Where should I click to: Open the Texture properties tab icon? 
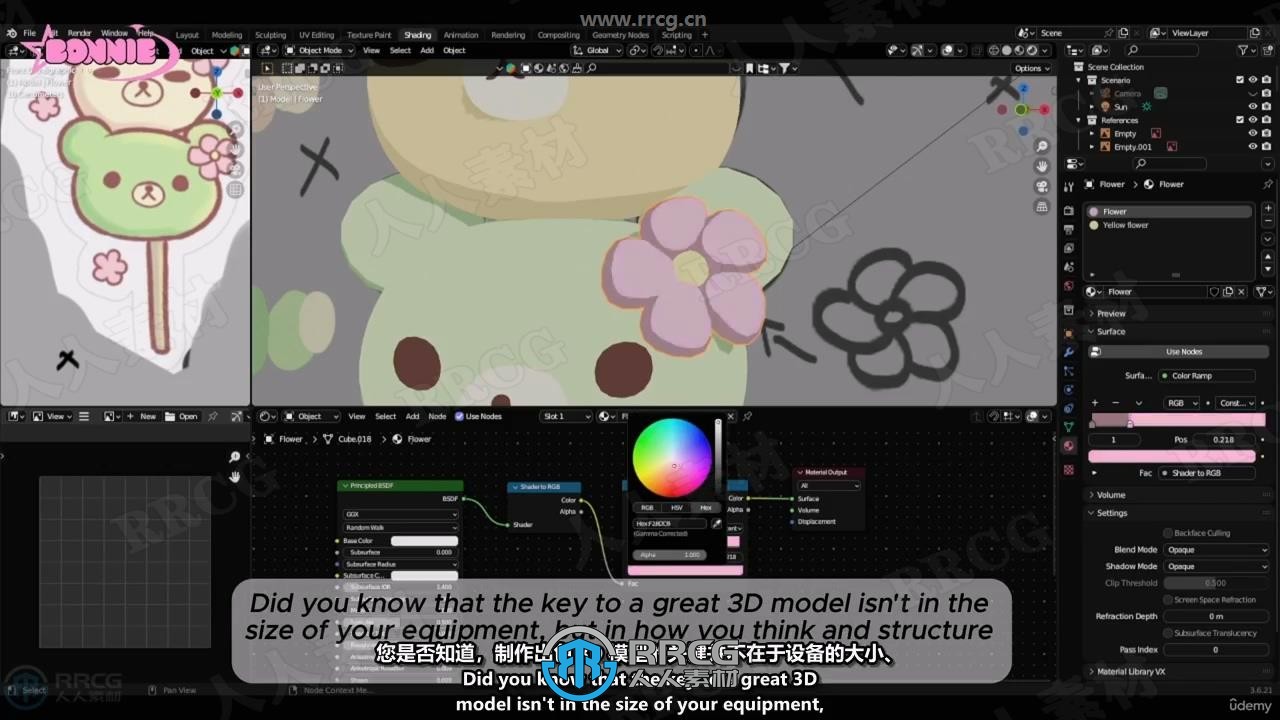[1069, 469]
